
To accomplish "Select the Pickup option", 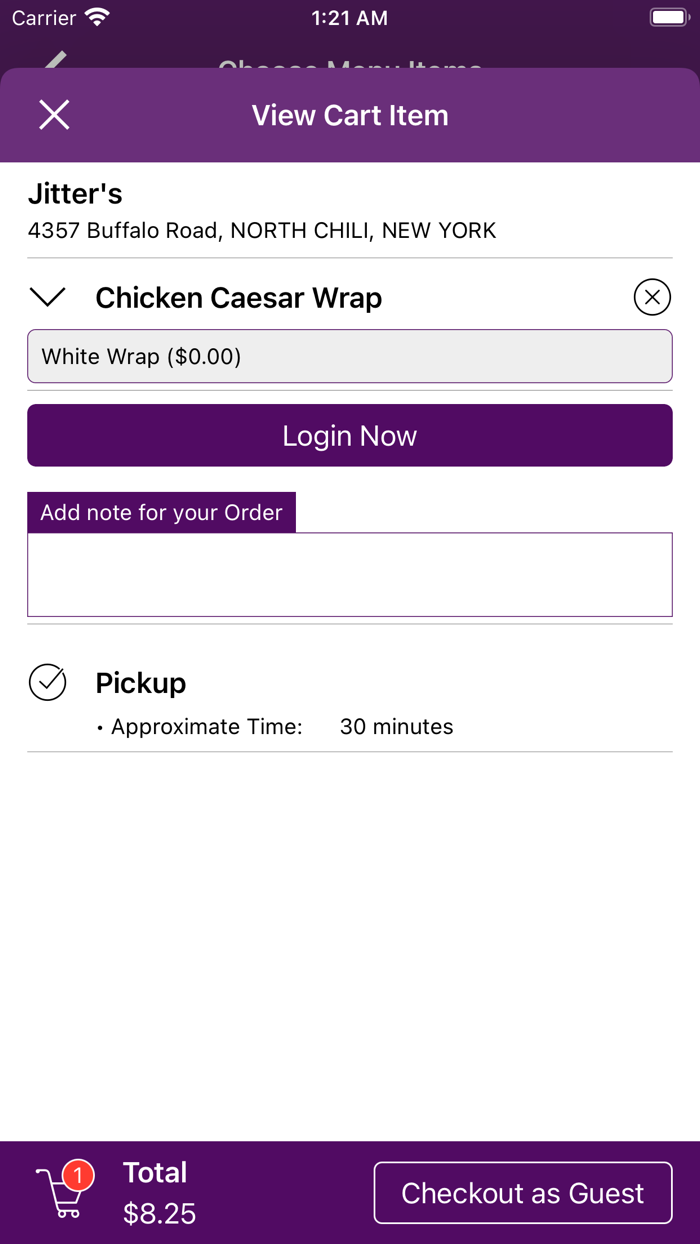I will click(140, 682).
